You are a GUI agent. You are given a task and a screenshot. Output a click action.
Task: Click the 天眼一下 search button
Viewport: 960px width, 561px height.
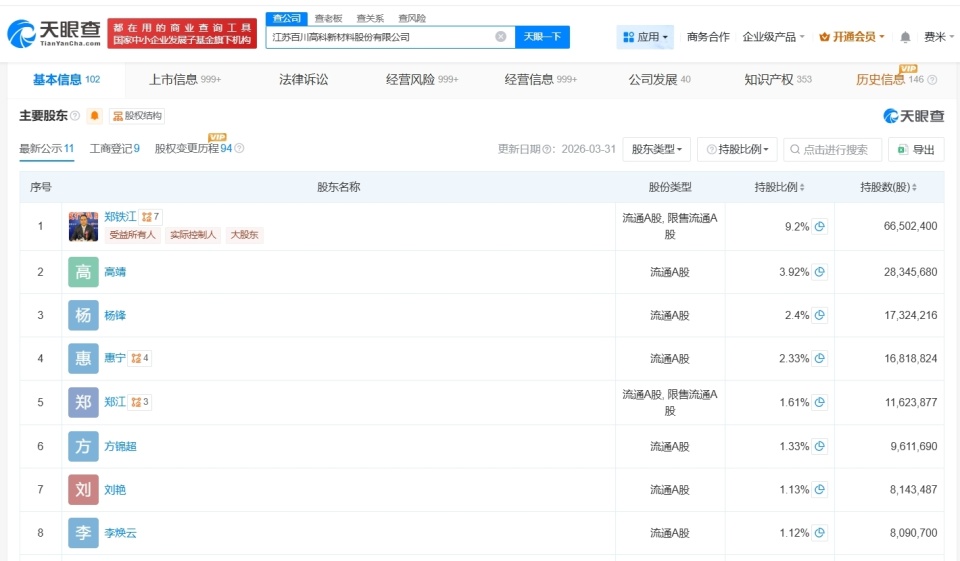point(542,37)
